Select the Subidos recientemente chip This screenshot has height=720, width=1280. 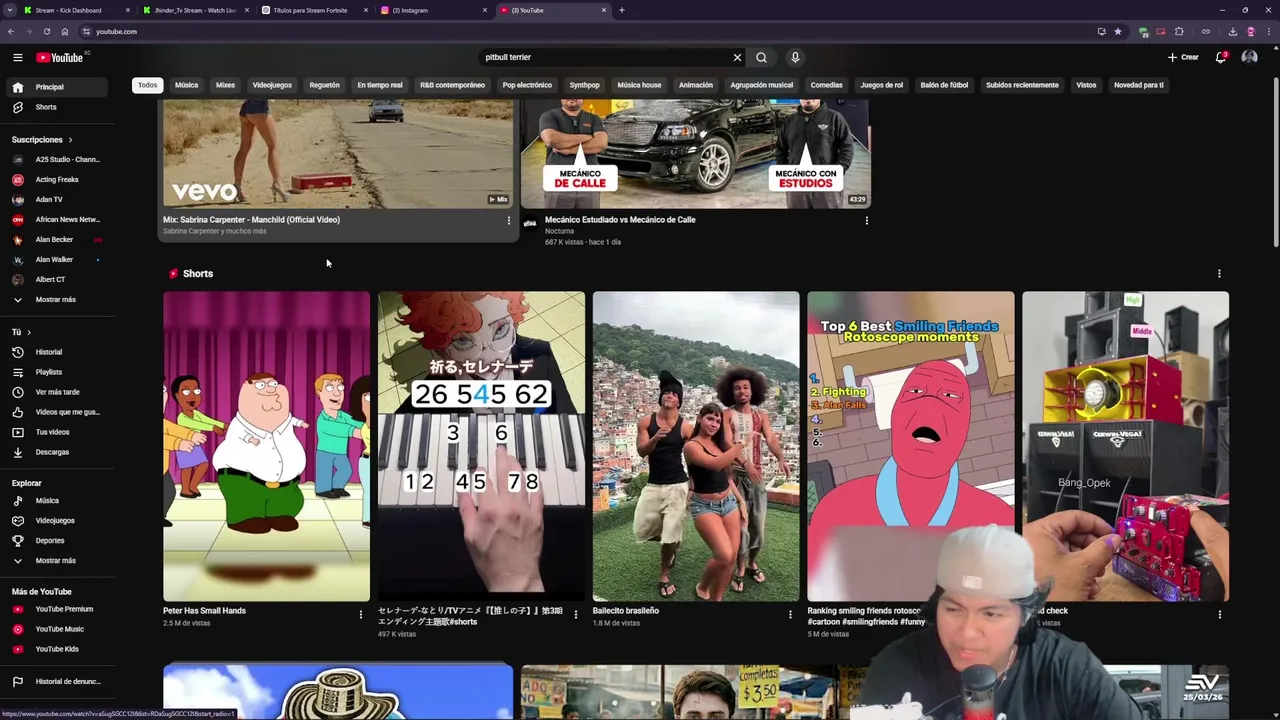pyautogui.click(x=1022, y=85)
